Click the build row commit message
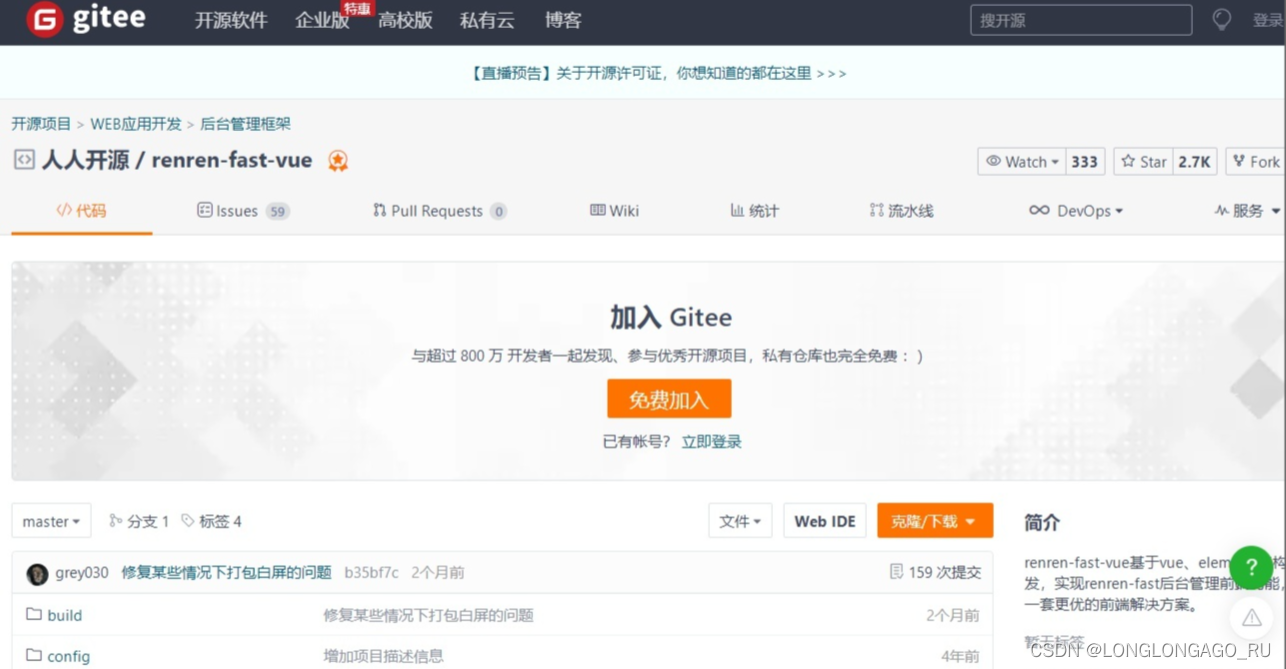1286x669 pixels. tap(428, 615)
